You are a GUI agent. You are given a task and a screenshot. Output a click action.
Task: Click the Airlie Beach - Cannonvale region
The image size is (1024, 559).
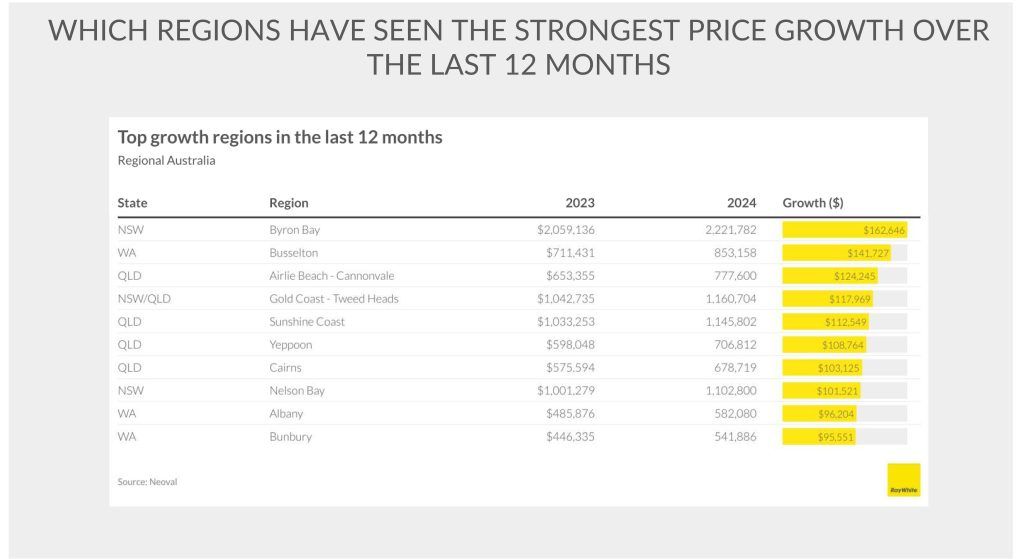pyautogui.click(x=332, y=276)
